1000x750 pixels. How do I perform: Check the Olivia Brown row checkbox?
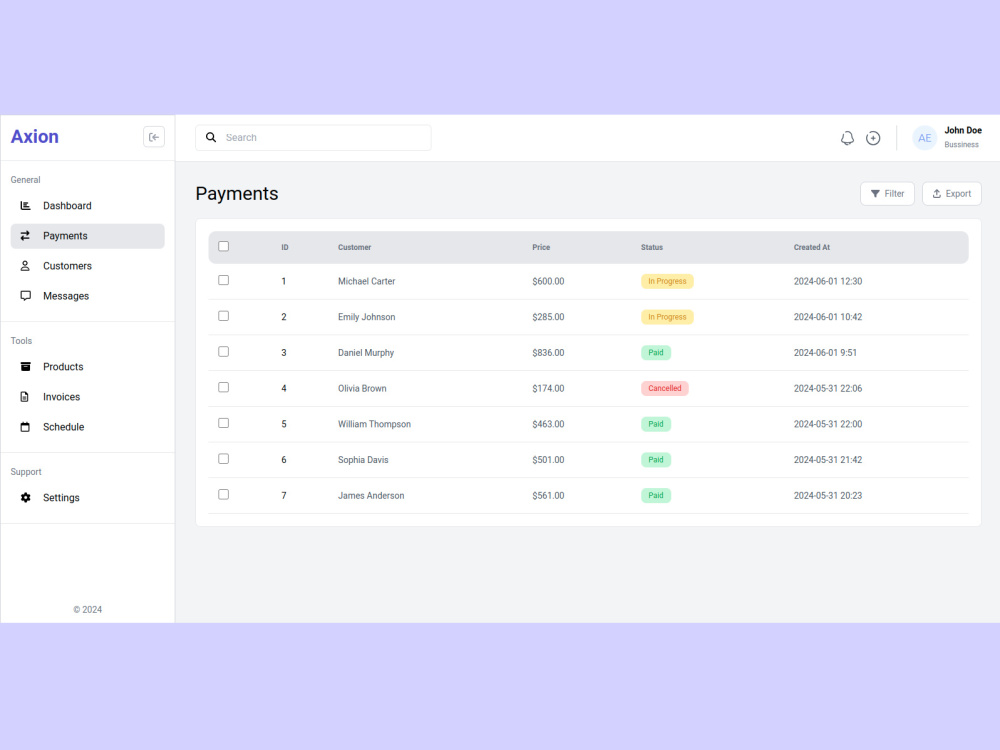[223, 387]
